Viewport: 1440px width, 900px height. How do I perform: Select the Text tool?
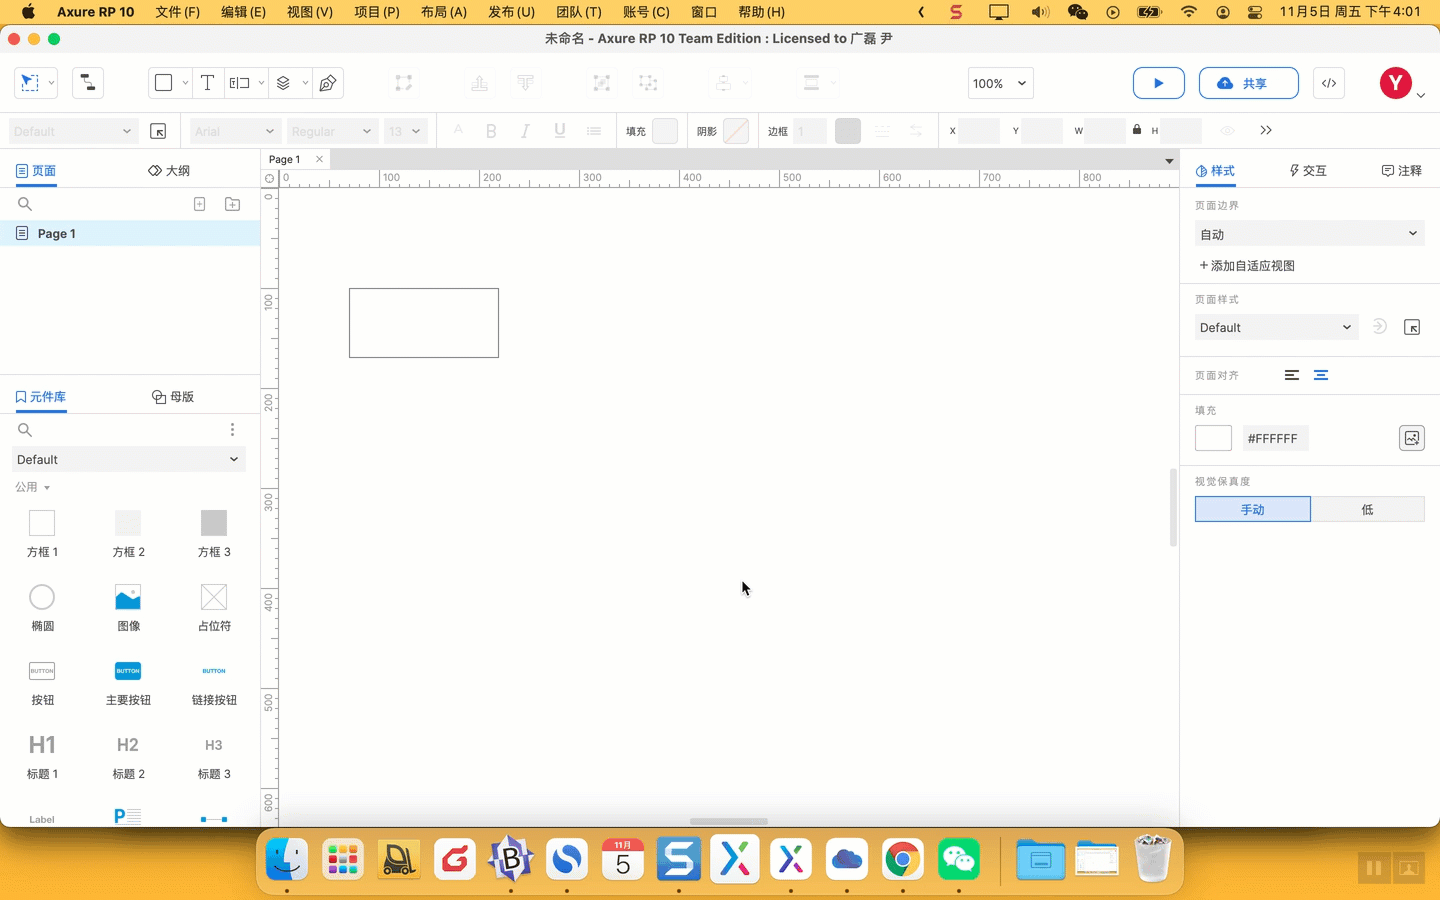pyautogui.click(x=207, y=83)
